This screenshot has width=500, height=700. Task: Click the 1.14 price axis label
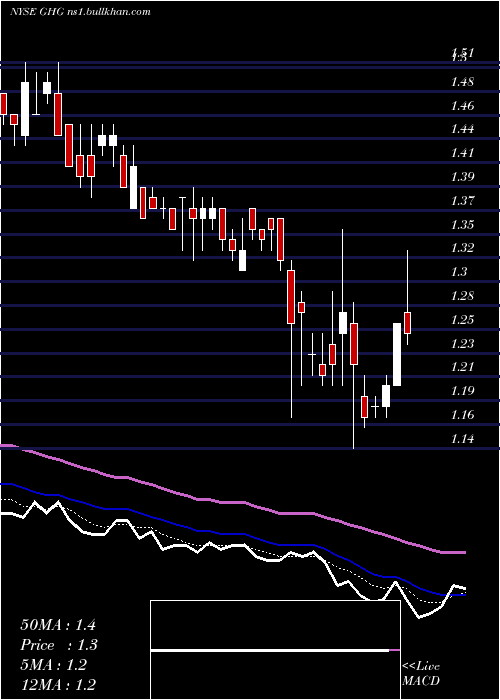click(462, 439)
